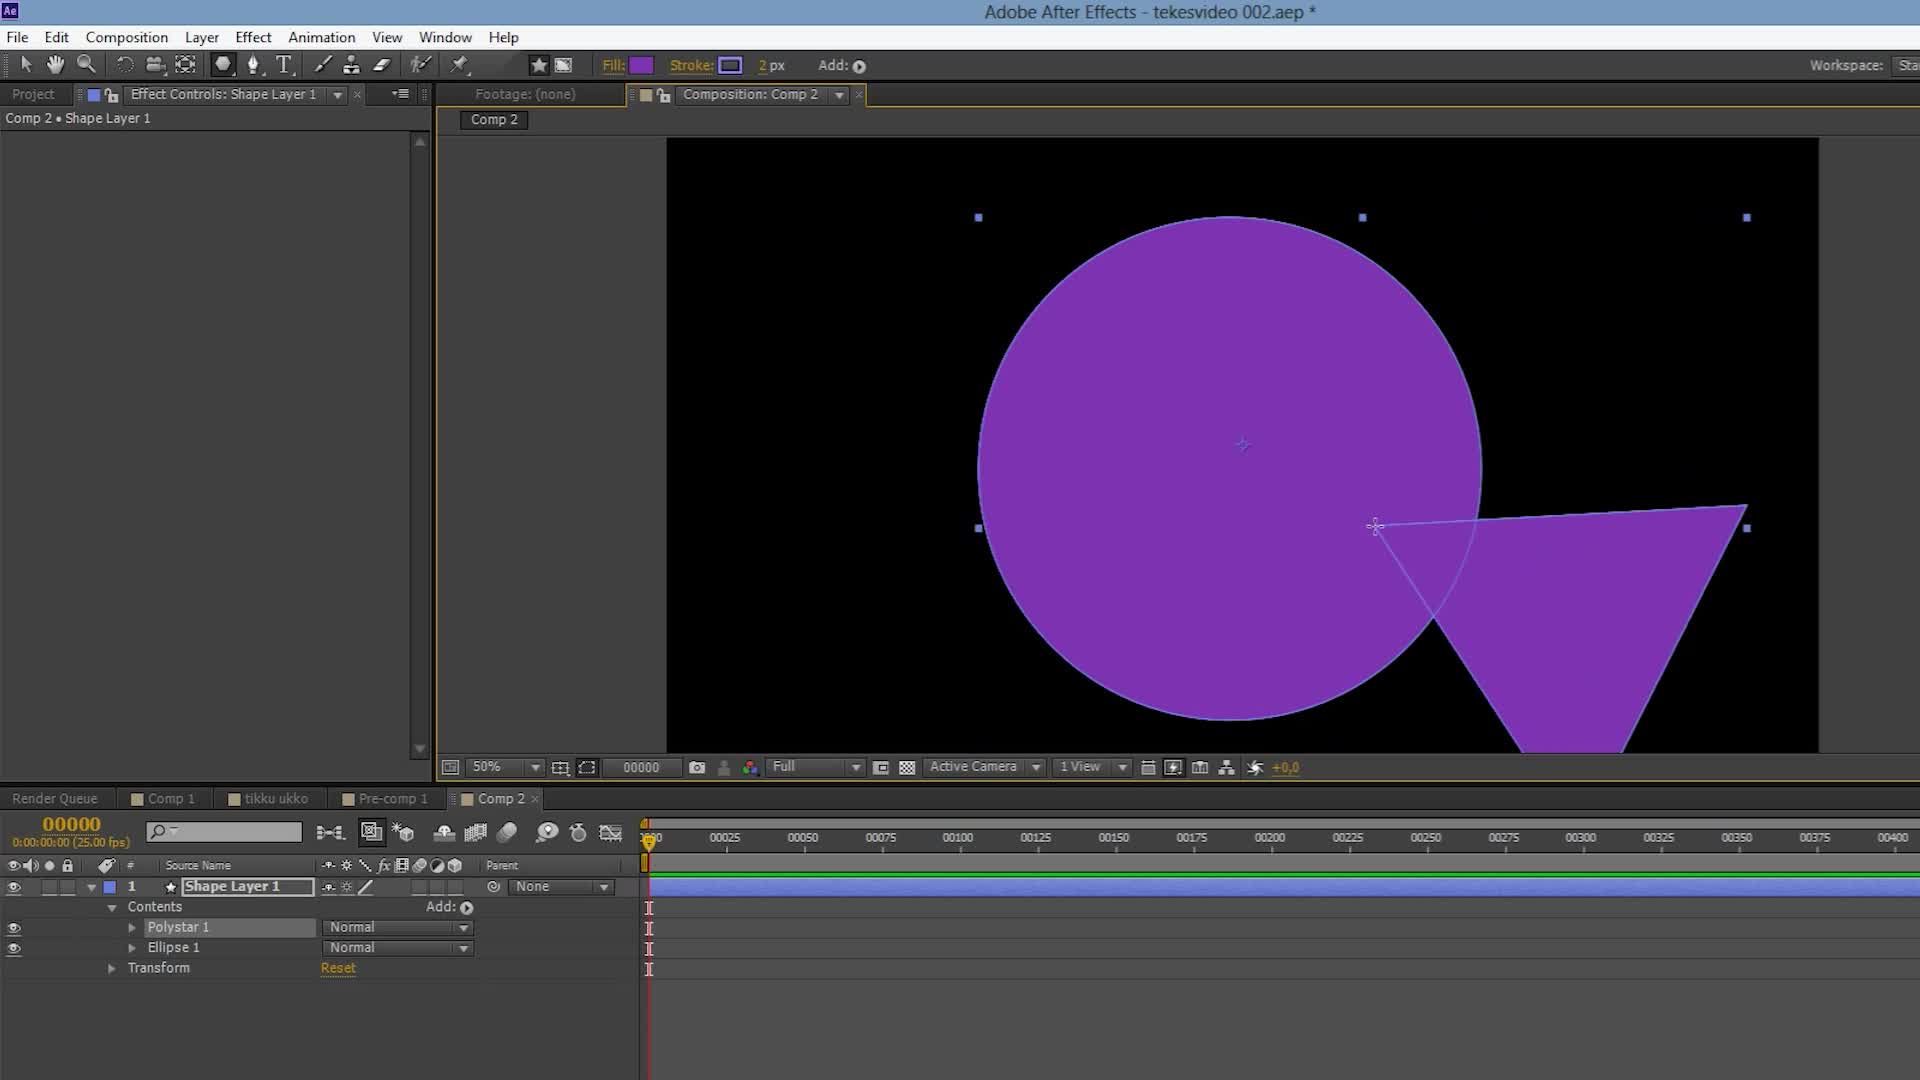Select the Horizontal Type tool
1920x1080 pixels.
point(285,64)
